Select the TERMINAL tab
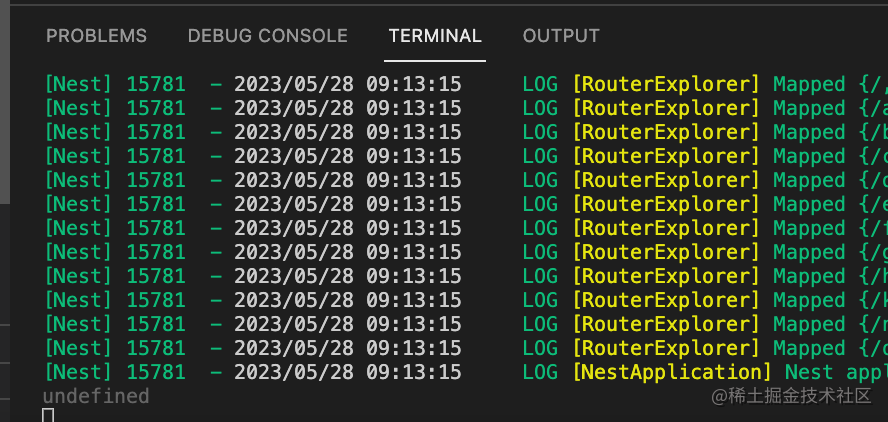Screen dimensions: 888x422 (435, 36)
